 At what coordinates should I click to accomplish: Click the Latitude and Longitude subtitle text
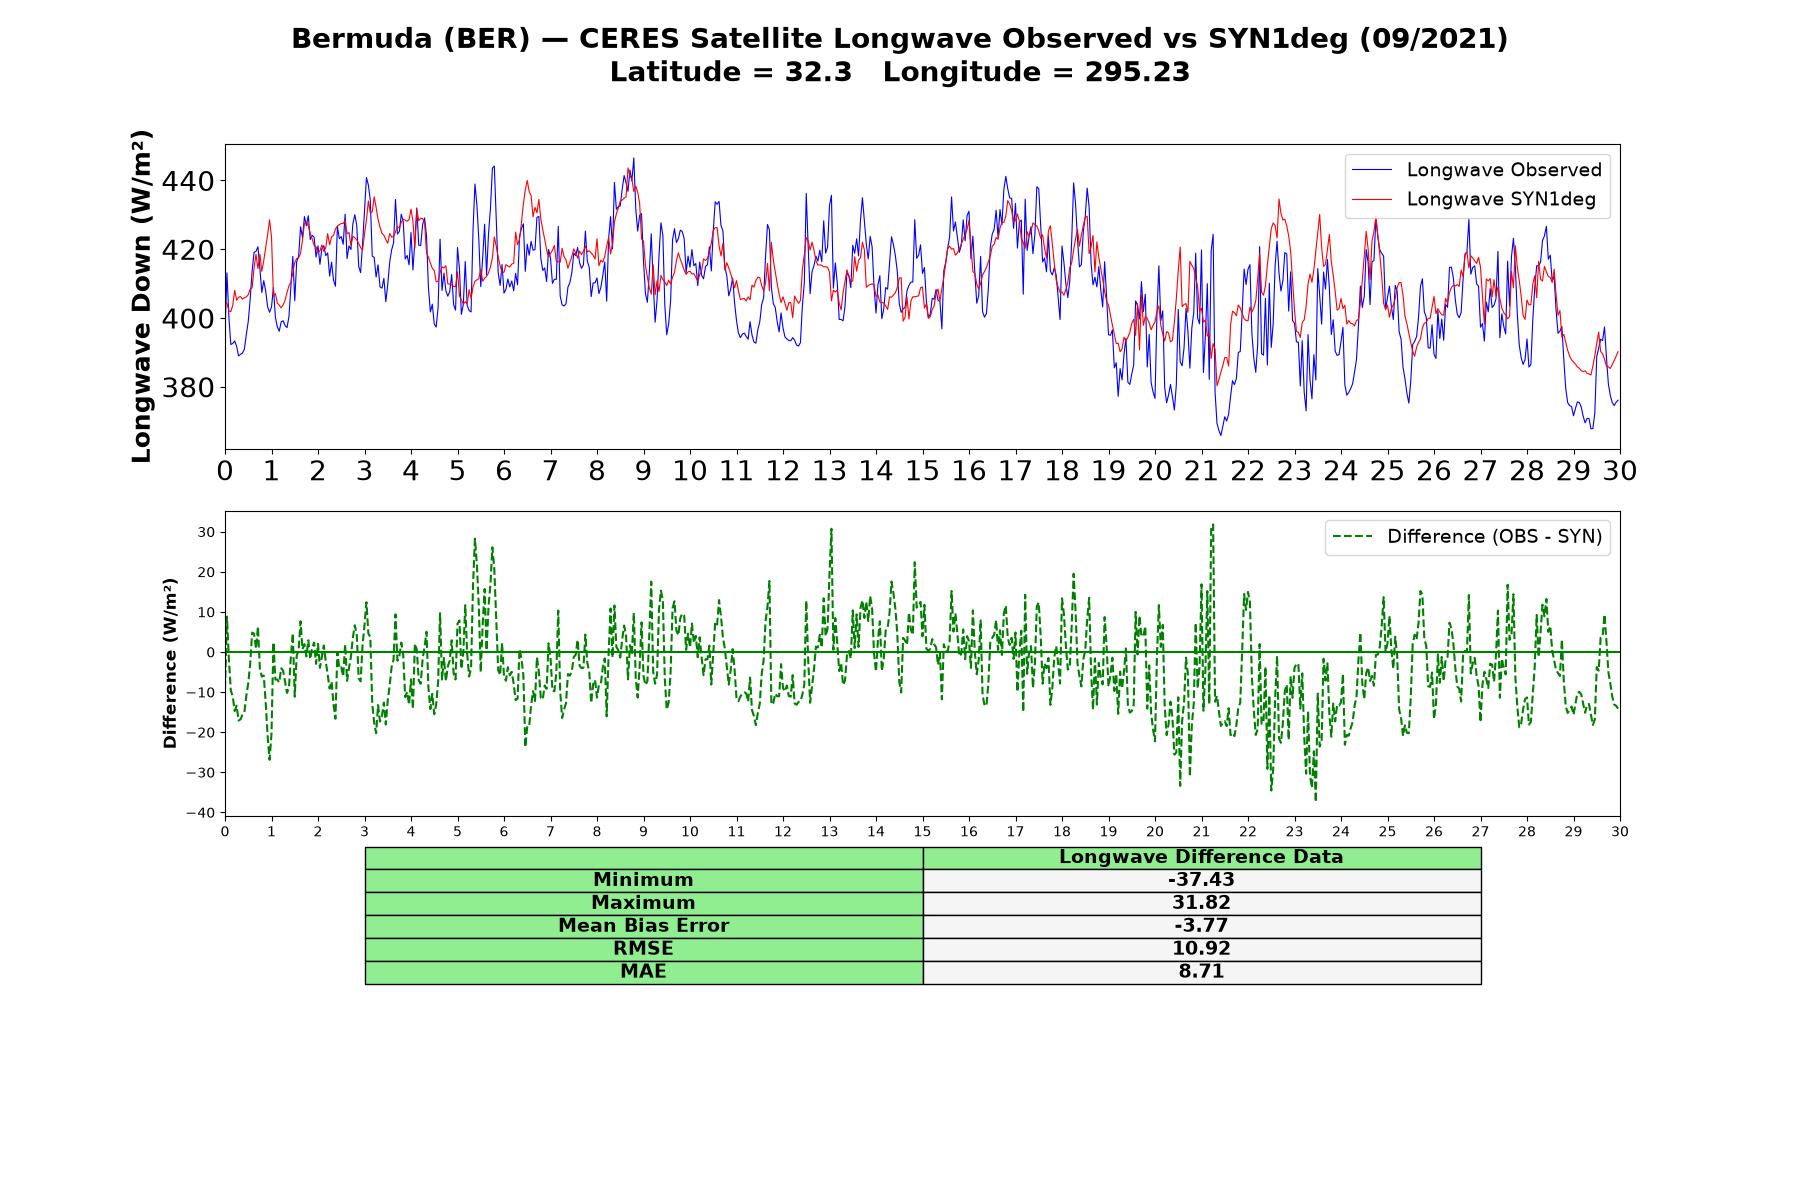(900, 72)
